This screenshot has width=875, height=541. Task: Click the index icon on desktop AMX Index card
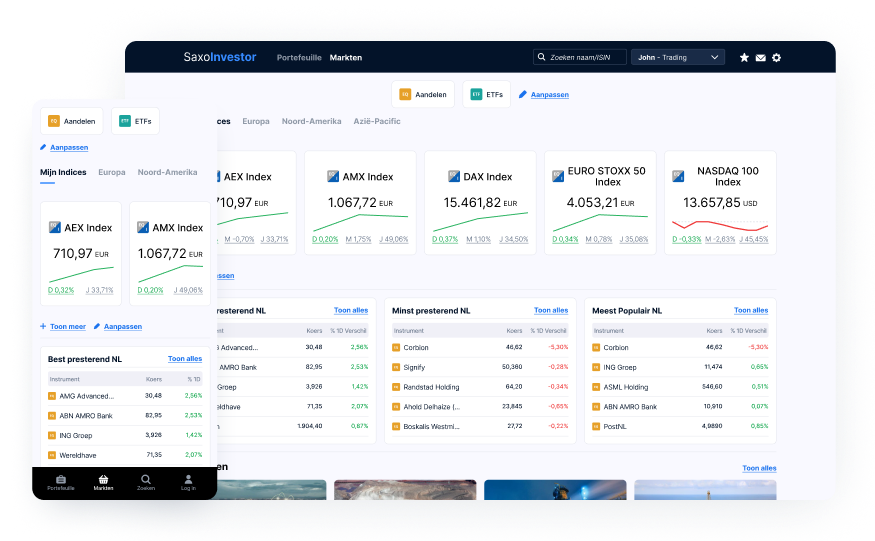[333, 176]
